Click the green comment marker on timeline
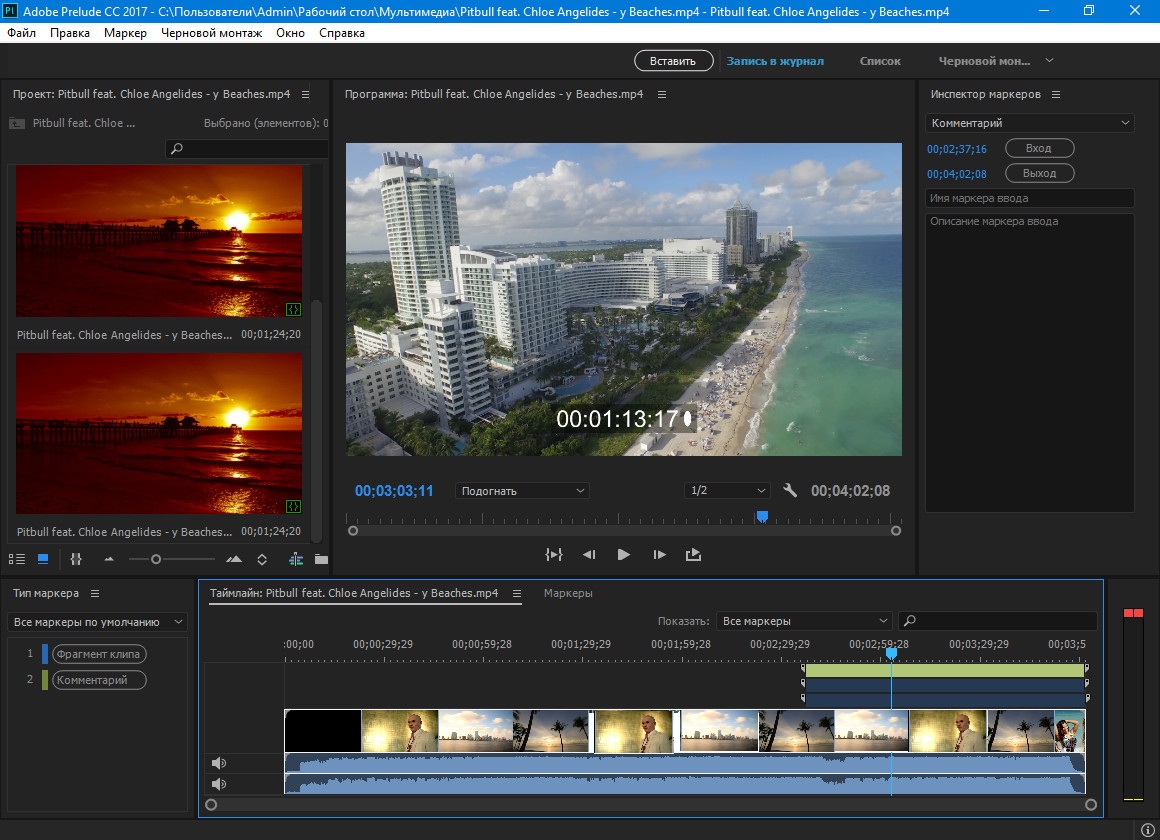This screenshot has width=1160, height=840. tap(945, 670)
